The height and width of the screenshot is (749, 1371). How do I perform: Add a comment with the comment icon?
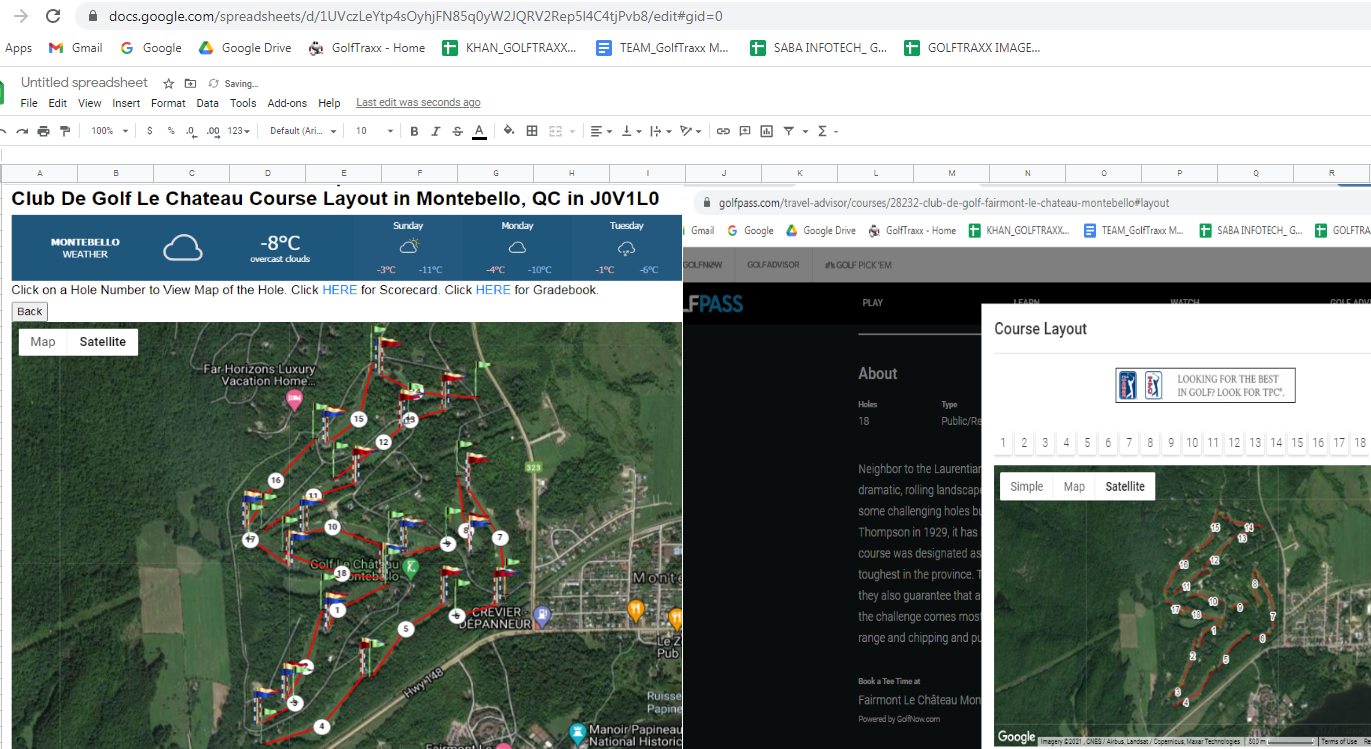744,131
